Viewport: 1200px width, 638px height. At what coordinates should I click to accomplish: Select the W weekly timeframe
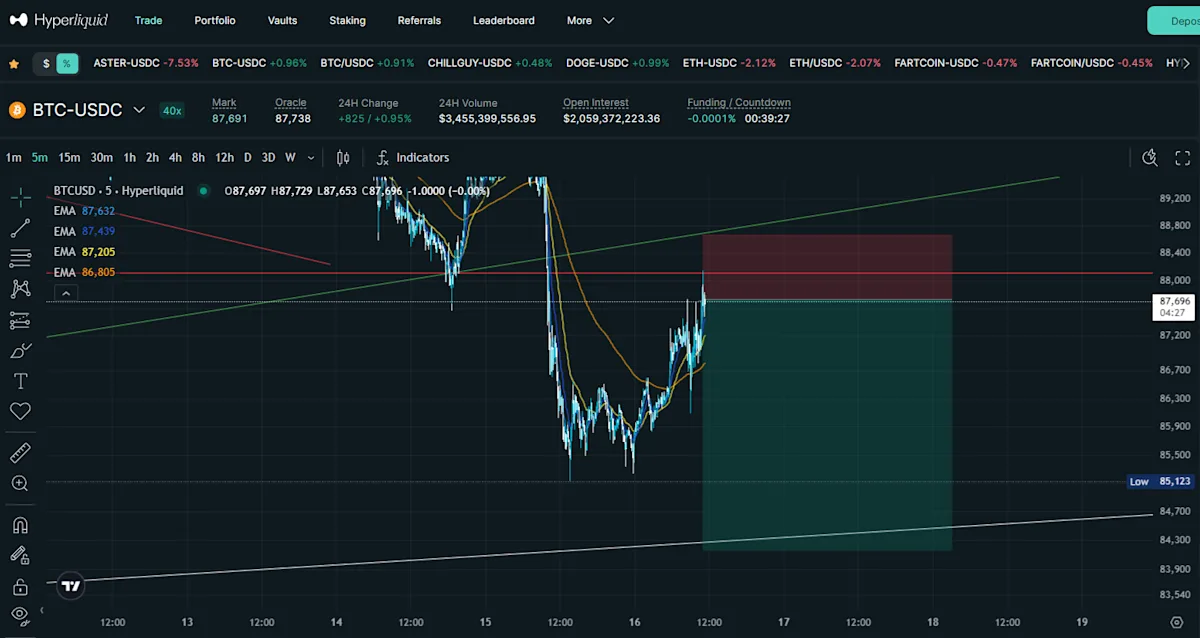[290, 157]
